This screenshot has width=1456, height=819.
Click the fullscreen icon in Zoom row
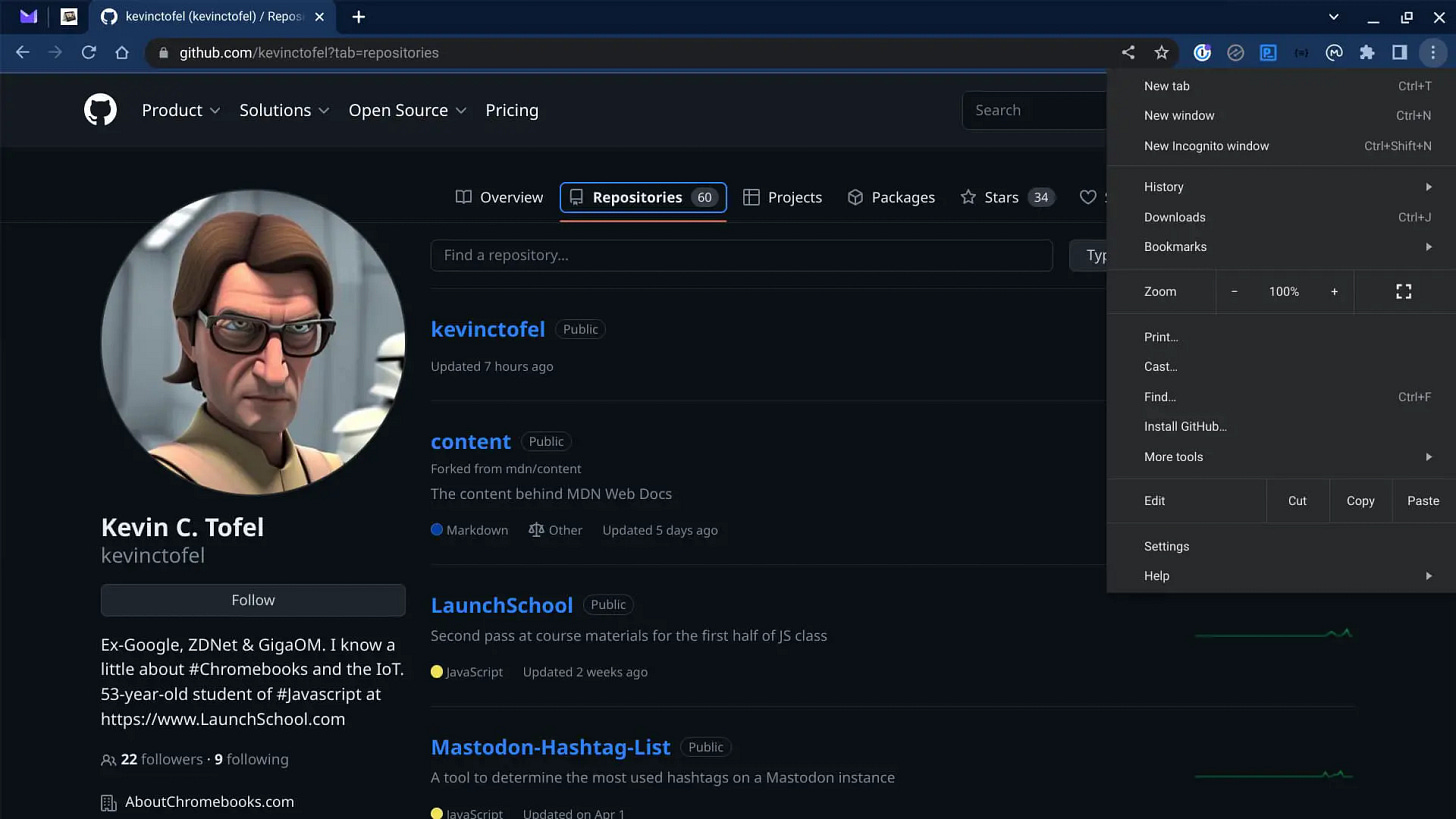click(x=1403, y=291)
